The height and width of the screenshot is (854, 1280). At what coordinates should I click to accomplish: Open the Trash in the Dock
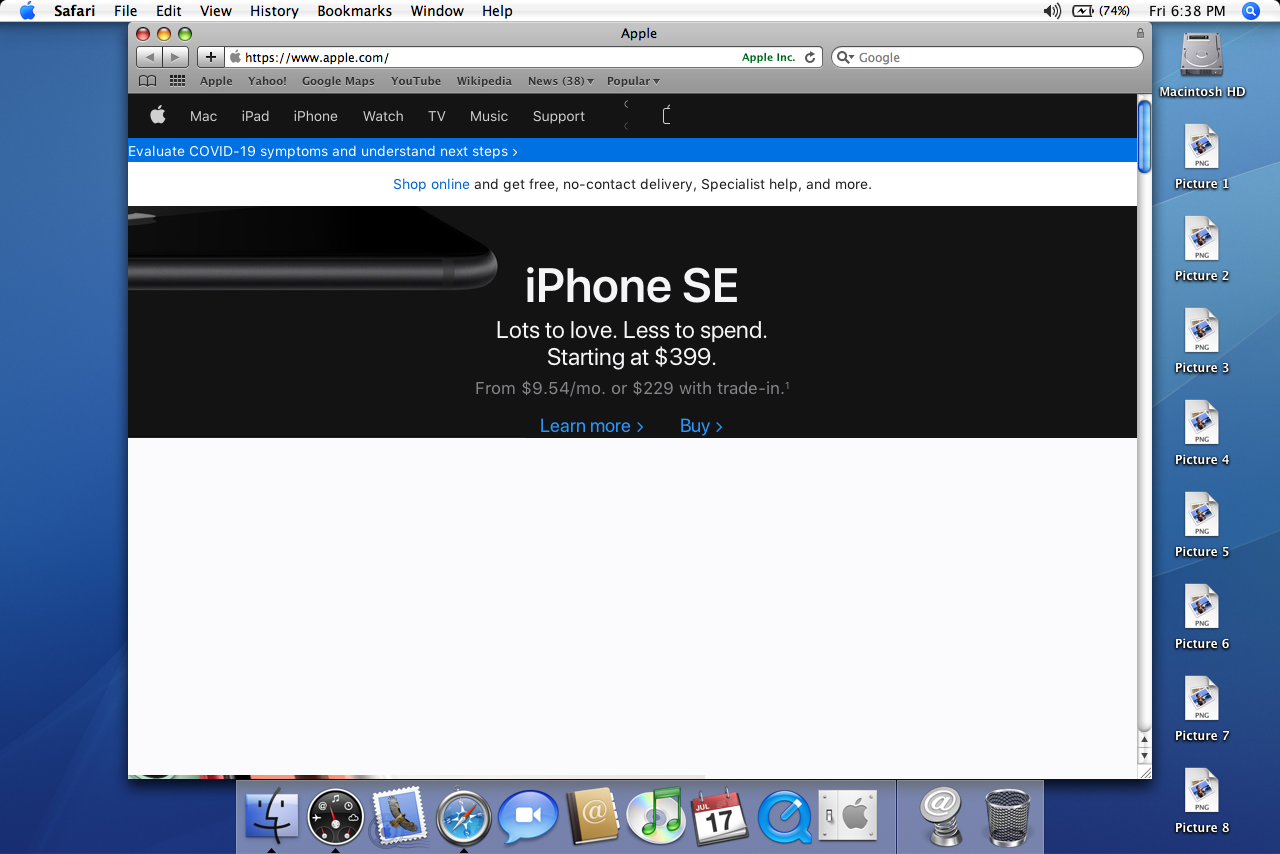coord(1007,816)
